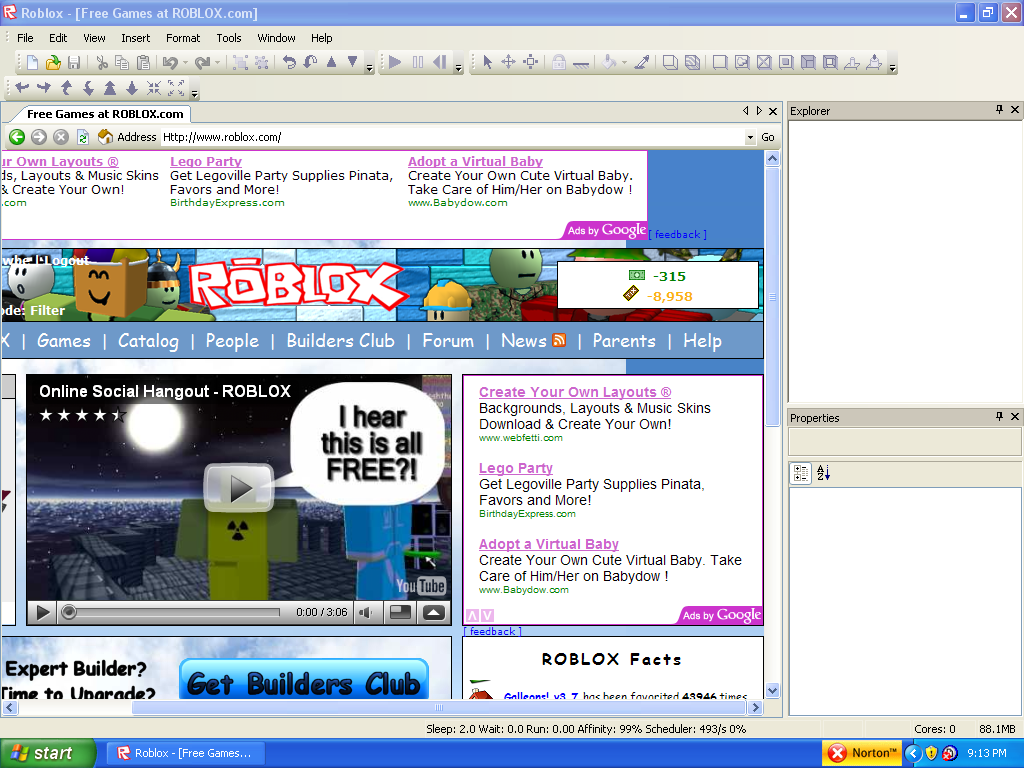This screenshot has width=1024, height=768.
Task: Toggle the Explorer panel pin
Action: (x=999, y=110)
